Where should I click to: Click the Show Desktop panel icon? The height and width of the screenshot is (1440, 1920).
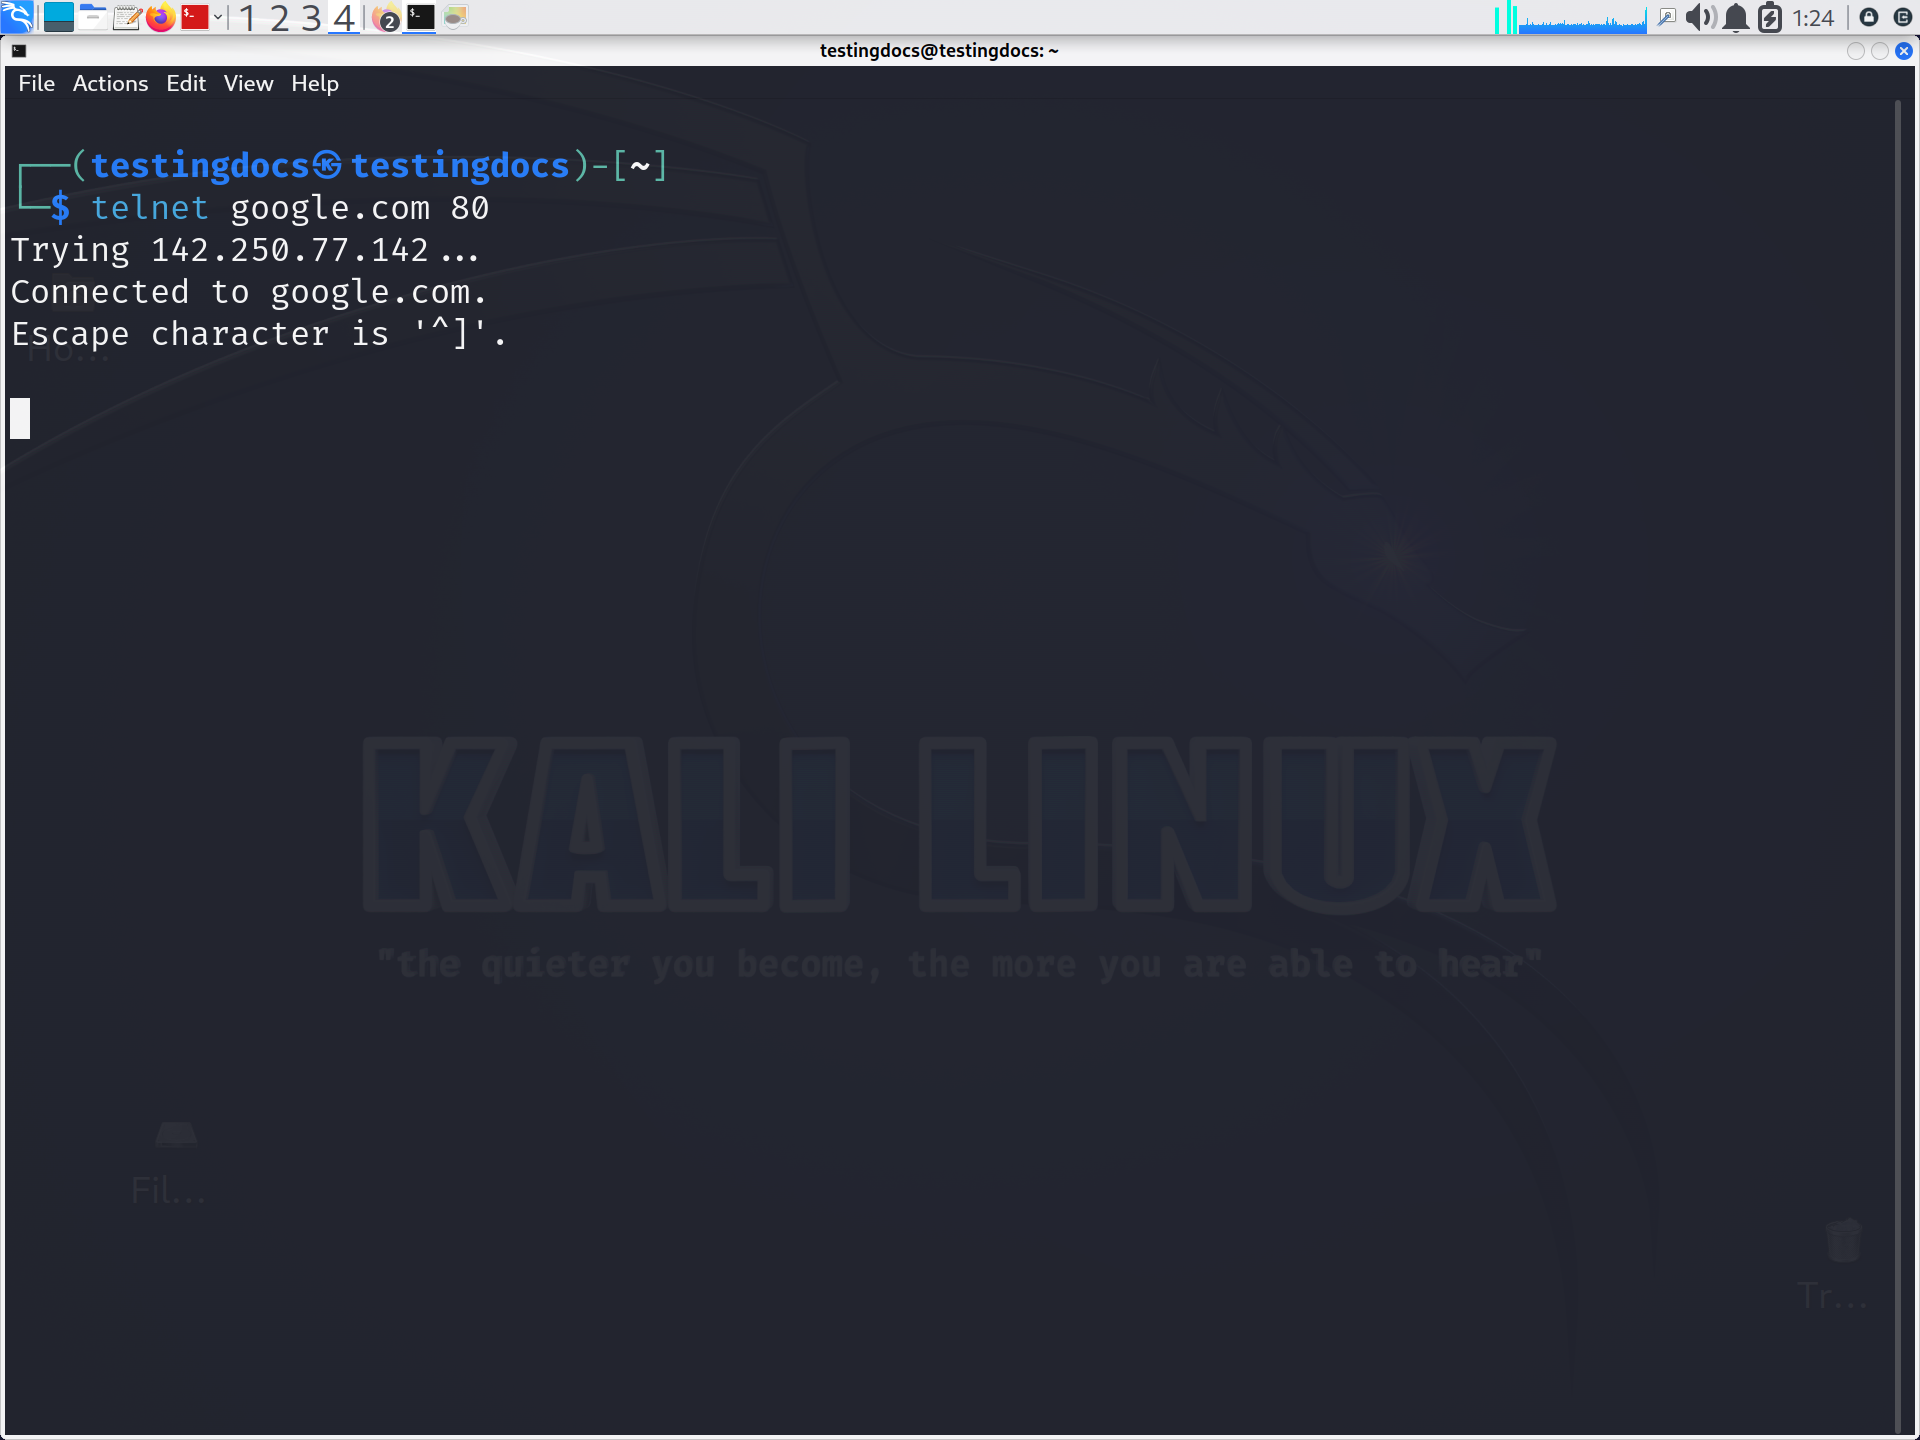pos(58,17)
